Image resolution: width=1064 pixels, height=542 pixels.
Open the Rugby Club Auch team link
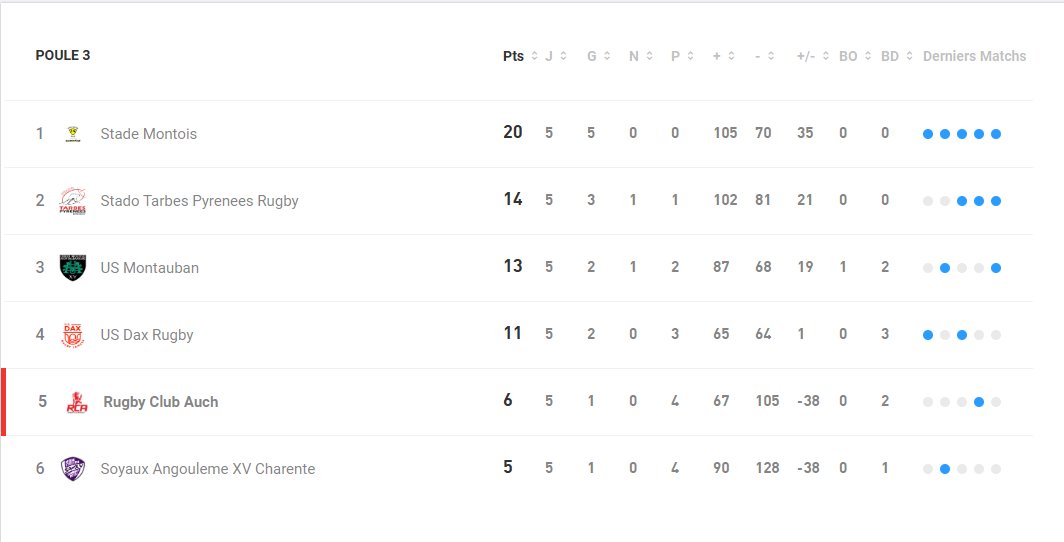[x=161, y=402]
